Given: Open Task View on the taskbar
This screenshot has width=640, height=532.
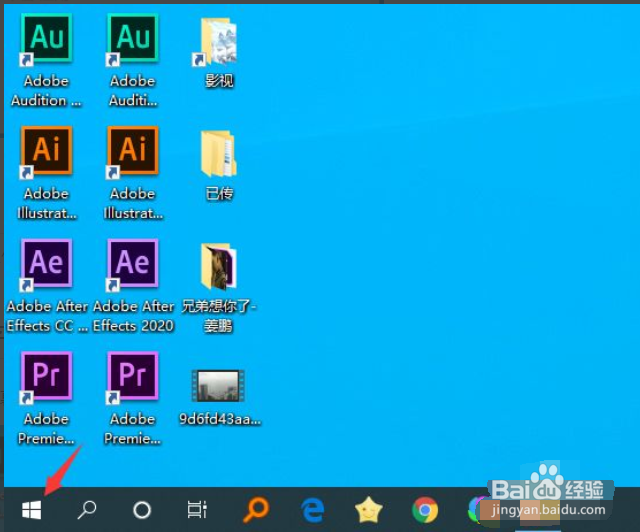Looking at the screenshot, I should click(x=197, y=510).
